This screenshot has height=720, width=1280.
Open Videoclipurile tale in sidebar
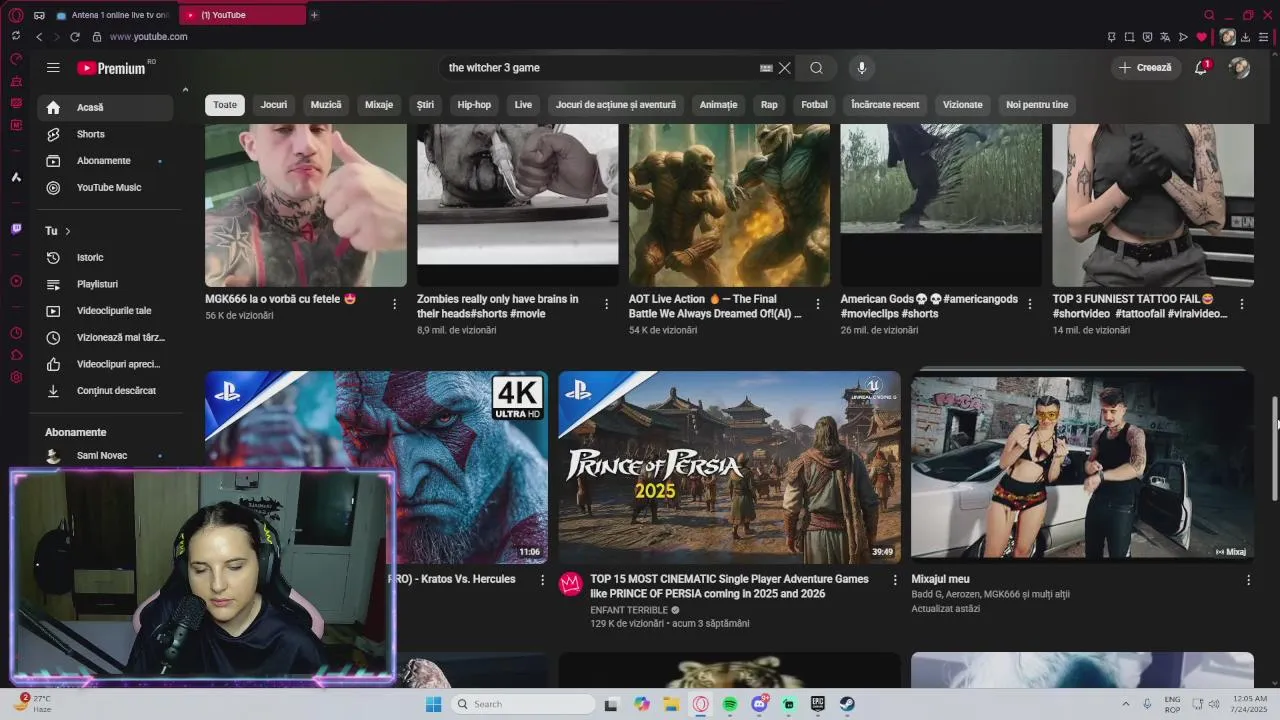coord(105,311)
